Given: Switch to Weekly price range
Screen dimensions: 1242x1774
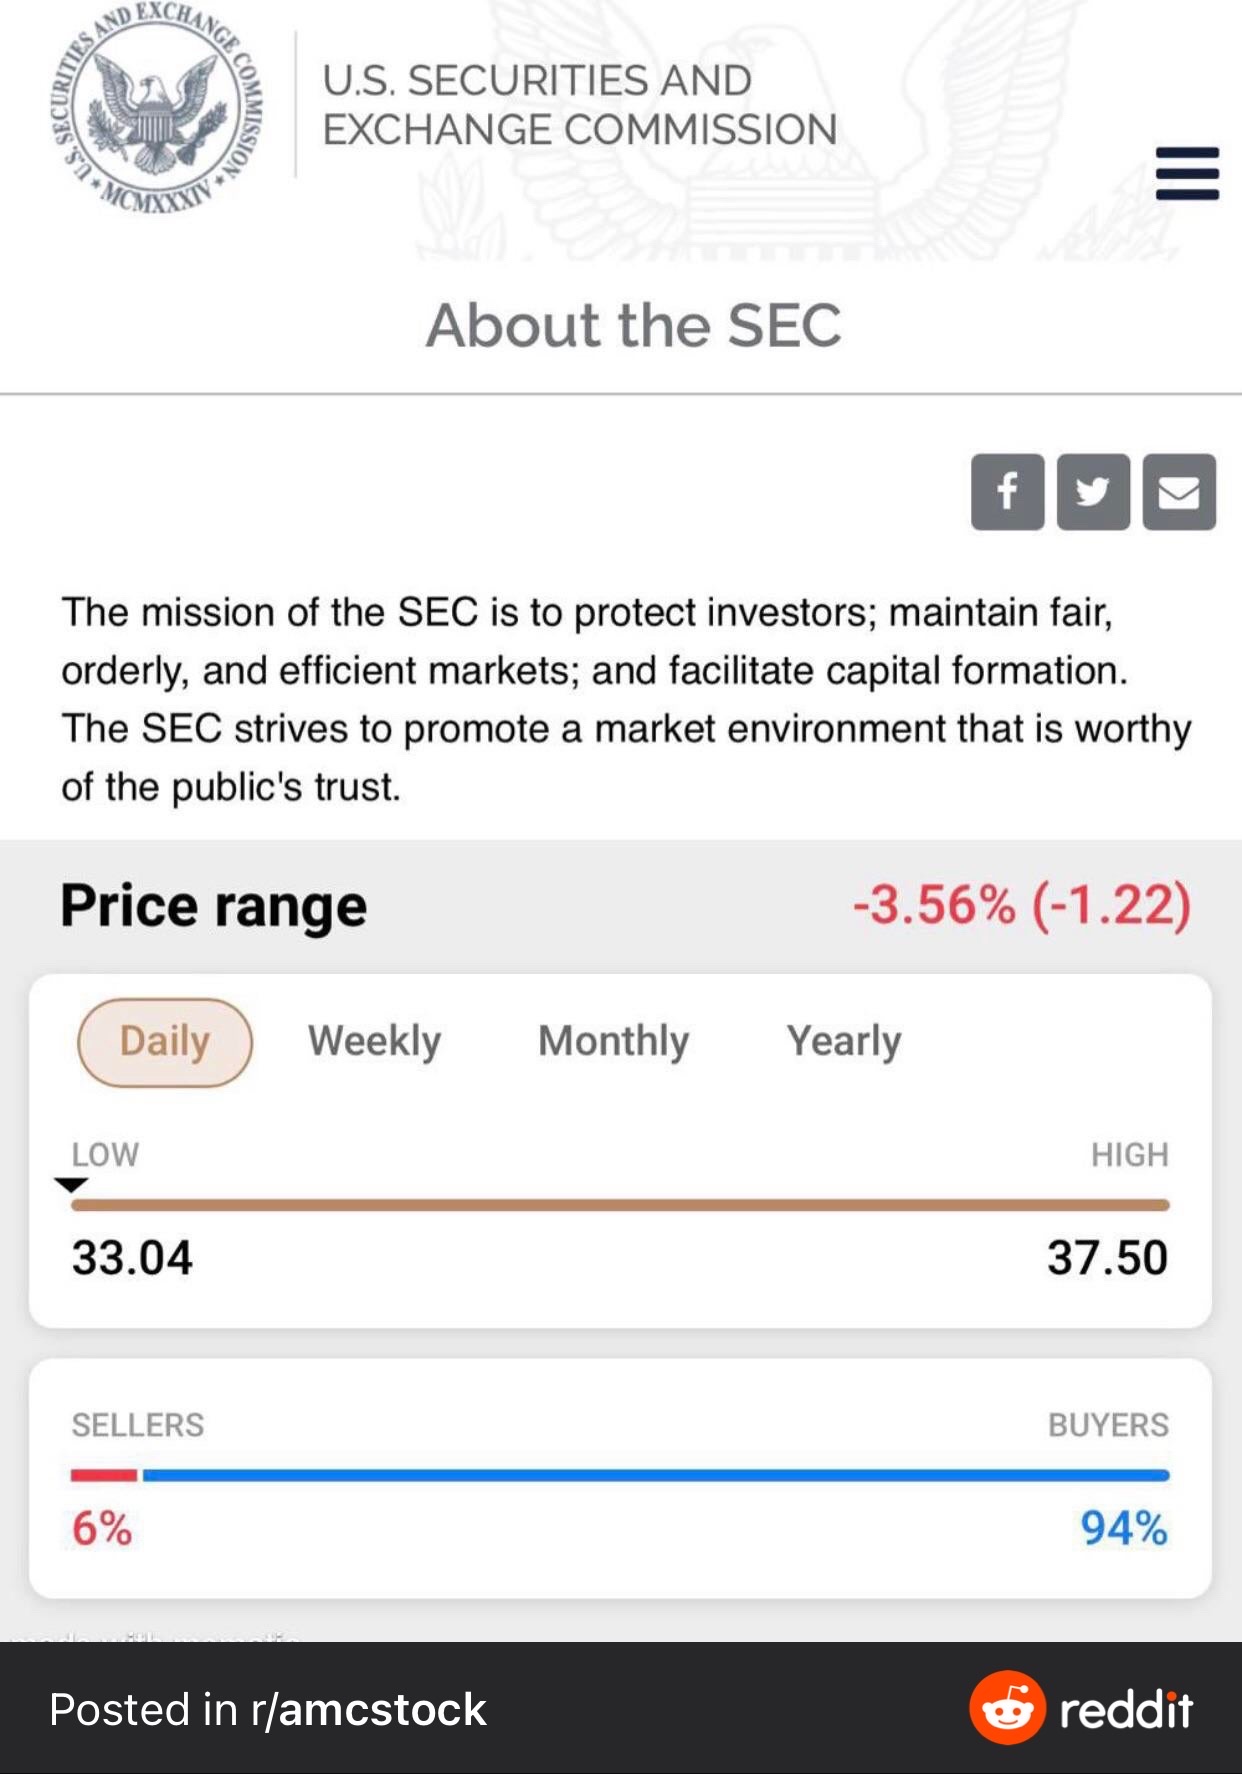Looking at the screenshot, I should [374, 1042].
